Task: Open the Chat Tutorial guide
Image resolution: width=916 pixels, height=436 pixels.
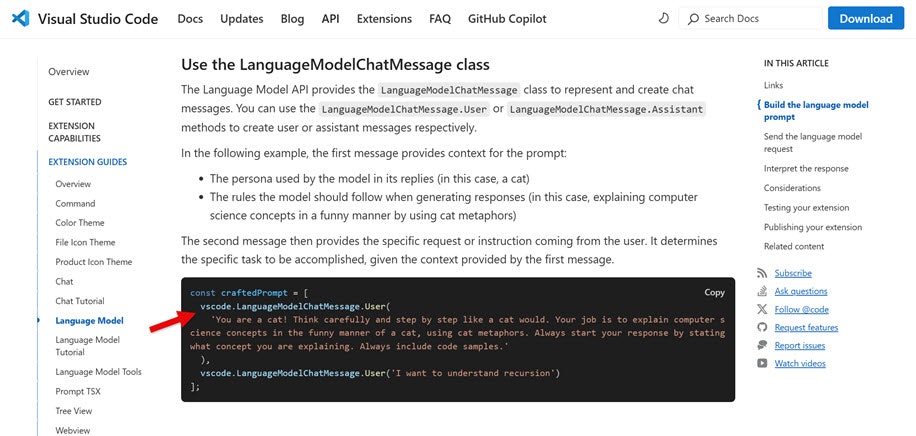Action: 80,301
